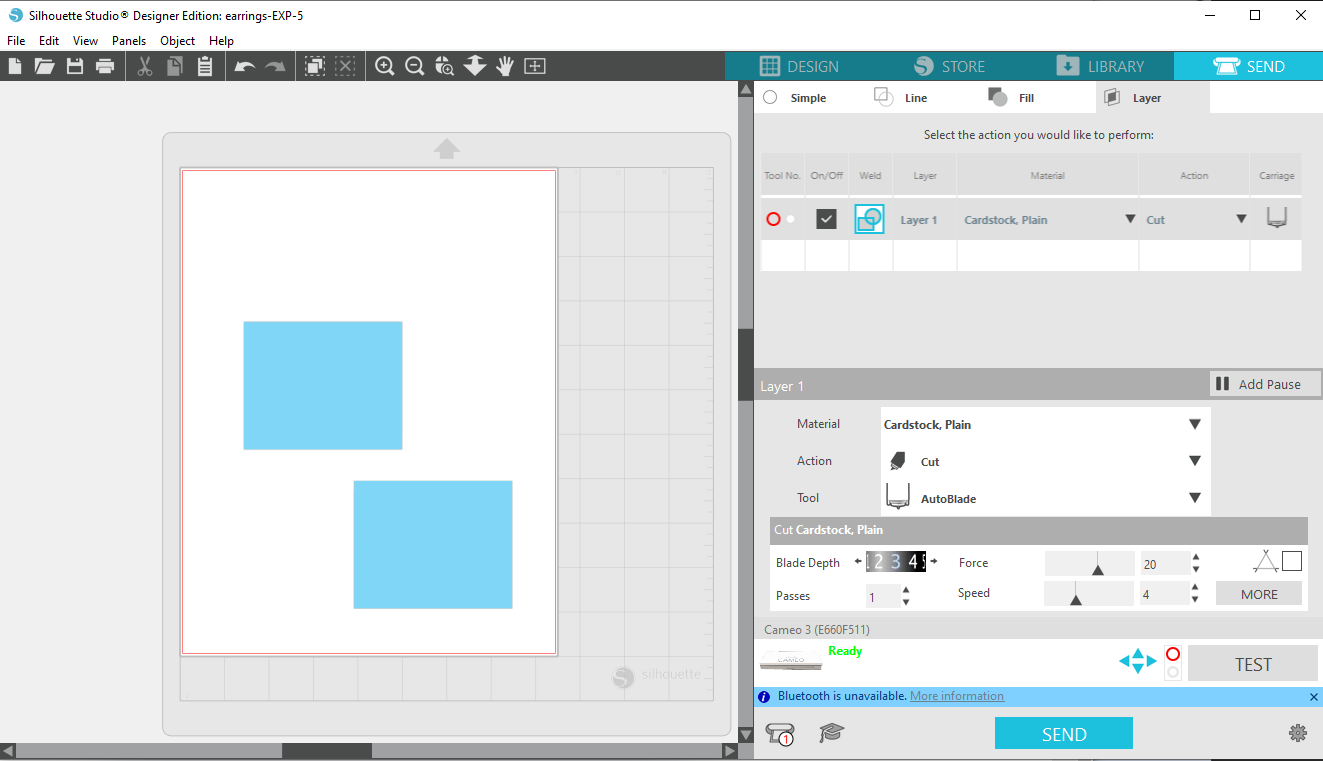Click the Force slider handle
The width and height of the screenshot is (1323, 761).
tap(1098, 569)
